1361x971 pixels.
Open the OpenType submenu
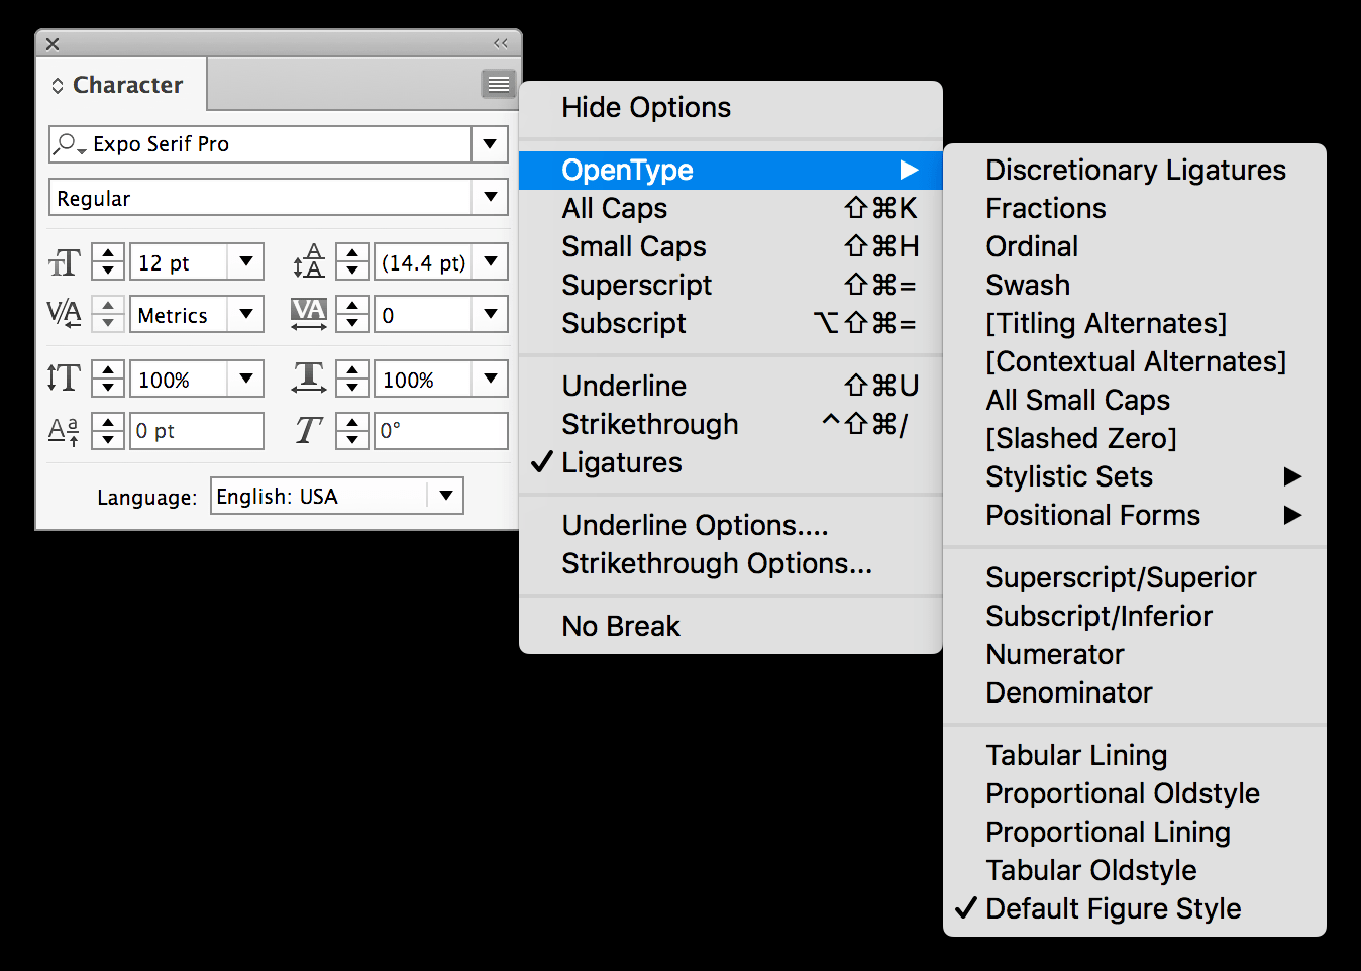pyautogui.click(x=627, y=170)
